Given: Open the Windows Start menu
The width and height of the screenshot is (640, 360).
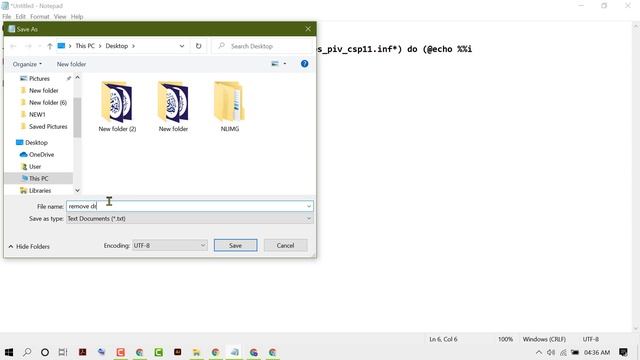Looking at the screenshot, I should click(9, 352).
